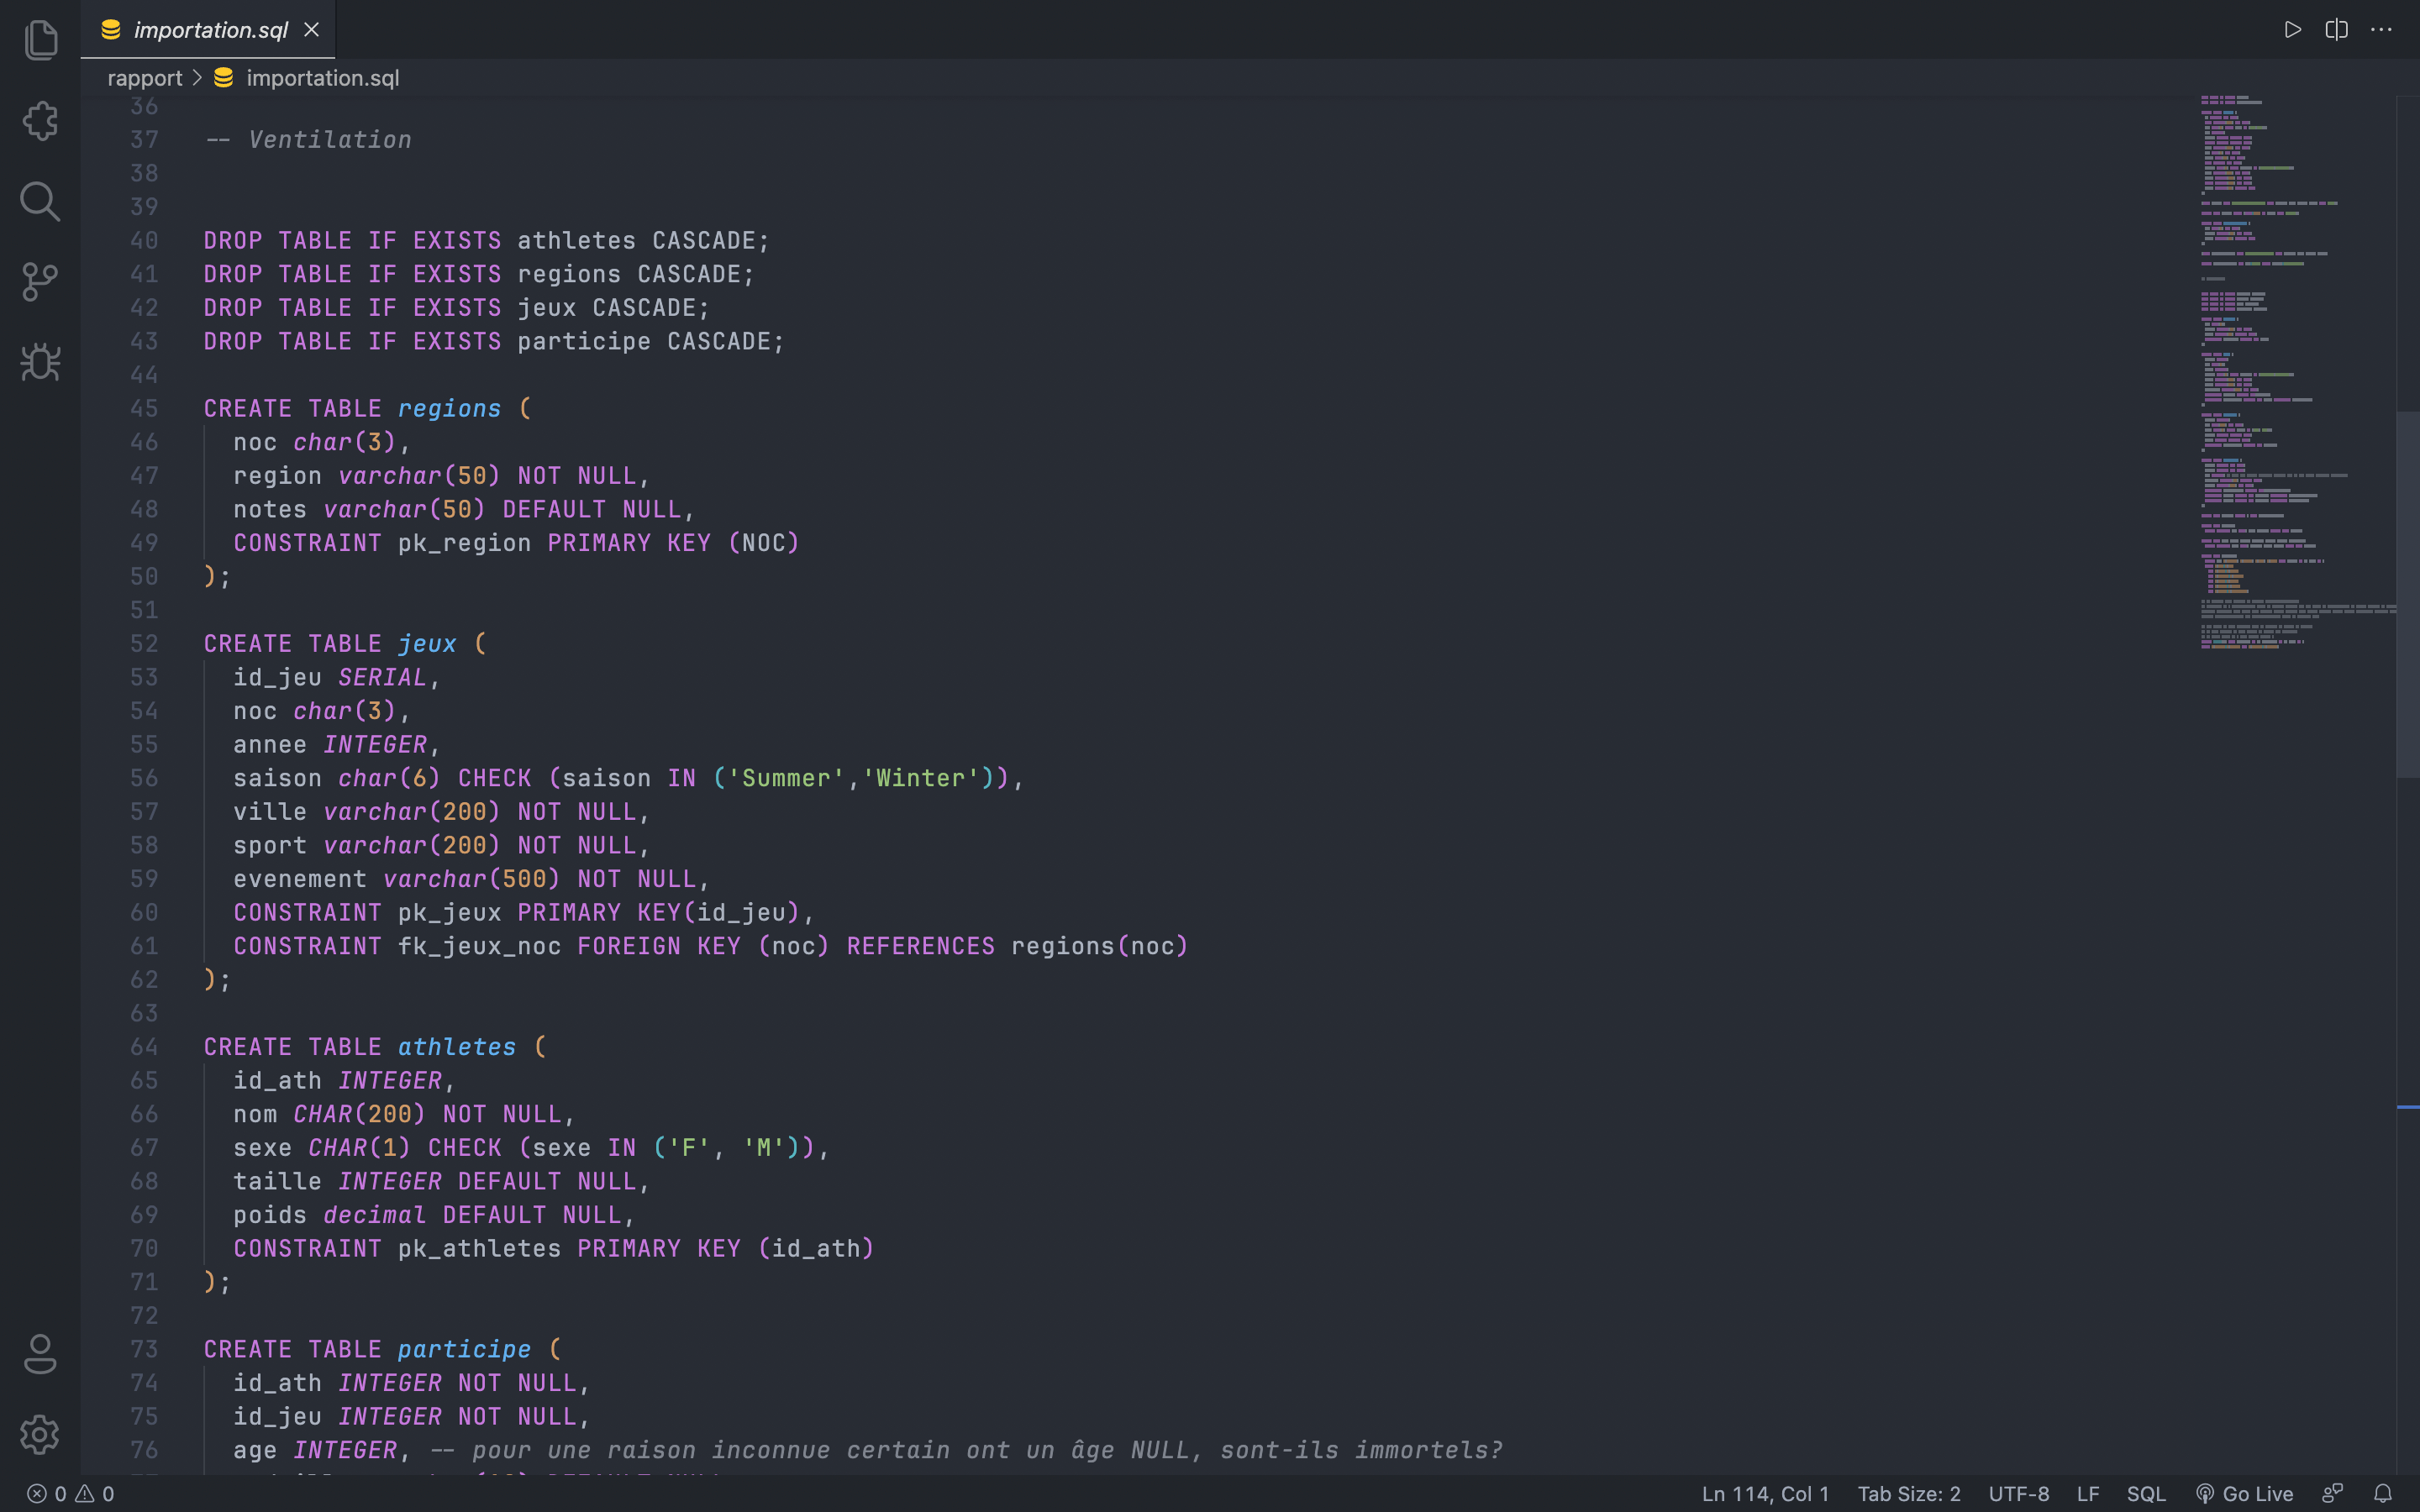The height and width of the screenshot is (1512, 2420).
Task: Click 'ville varchar(200) NOT NULL,' line
Action: point(442,812)
